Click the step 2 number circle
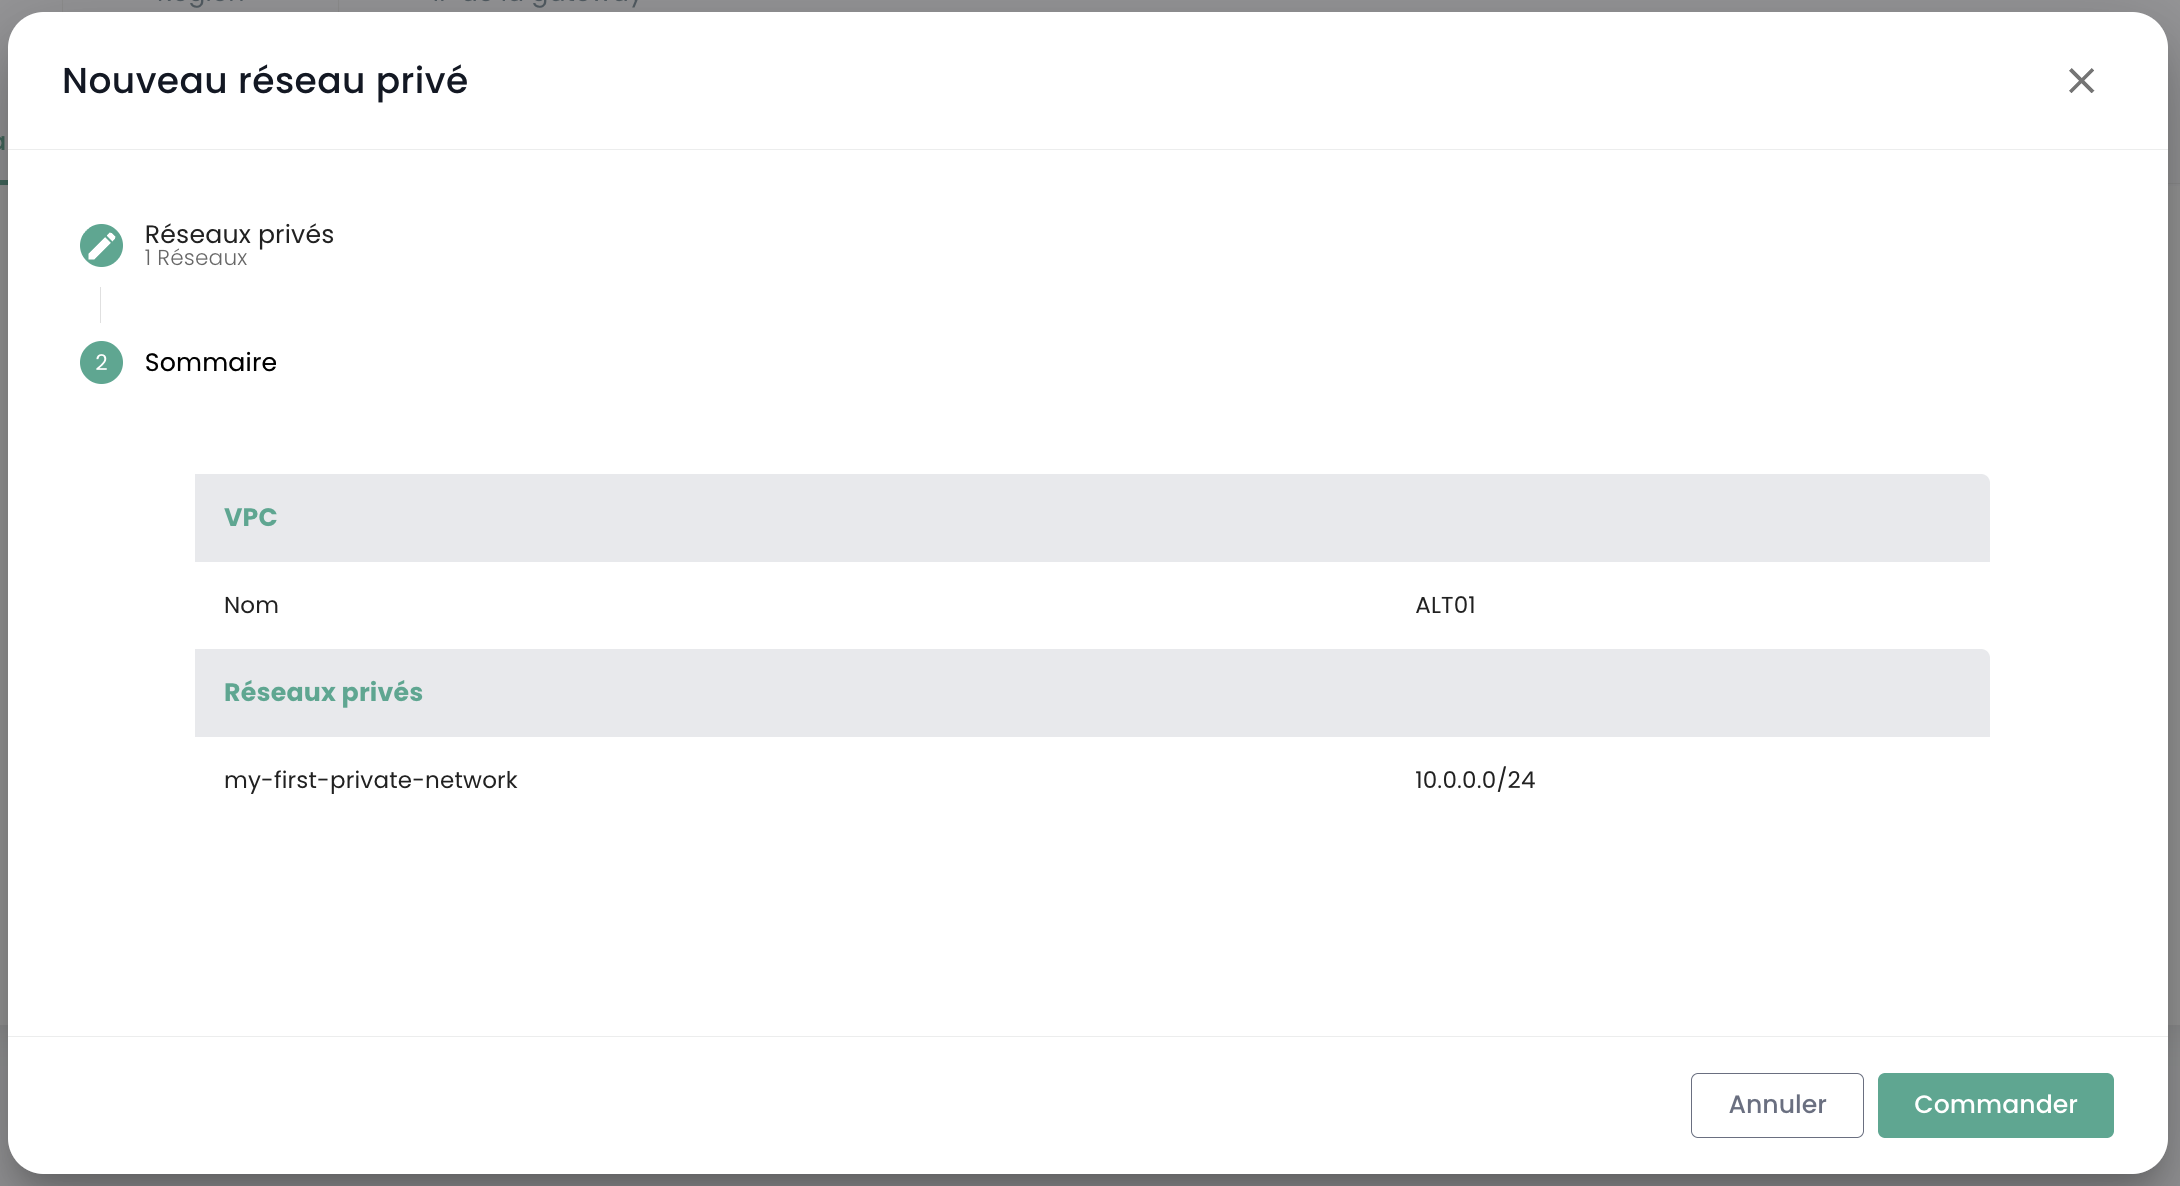The image size is (2180, 1186). pyautogui.click(x=101, y=362)
